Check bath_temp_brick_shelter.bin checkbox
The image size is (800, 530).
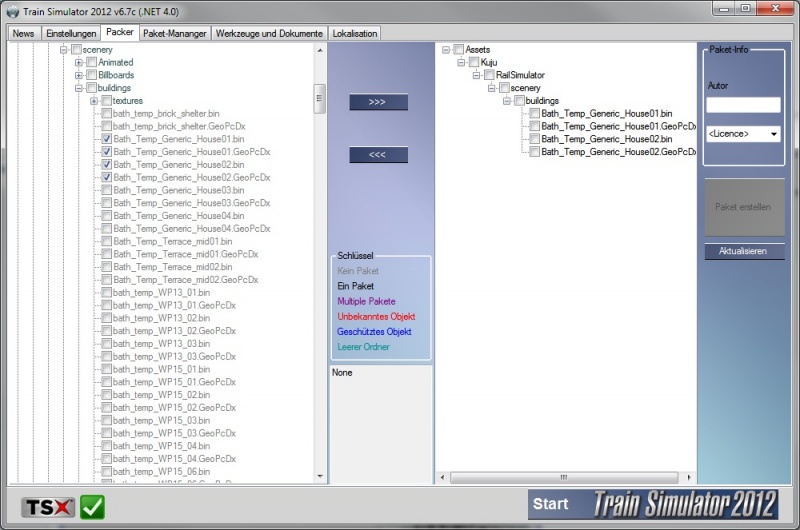pos(107,113)
